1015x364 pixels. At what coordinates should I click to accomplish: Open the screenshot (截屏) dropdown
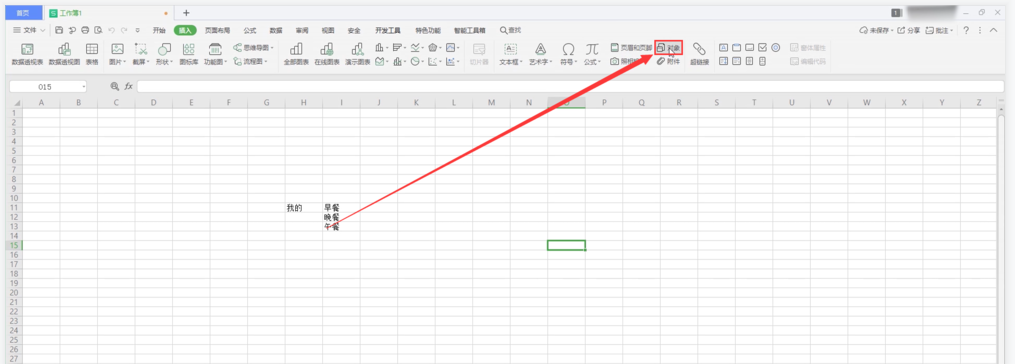(140, 54)
